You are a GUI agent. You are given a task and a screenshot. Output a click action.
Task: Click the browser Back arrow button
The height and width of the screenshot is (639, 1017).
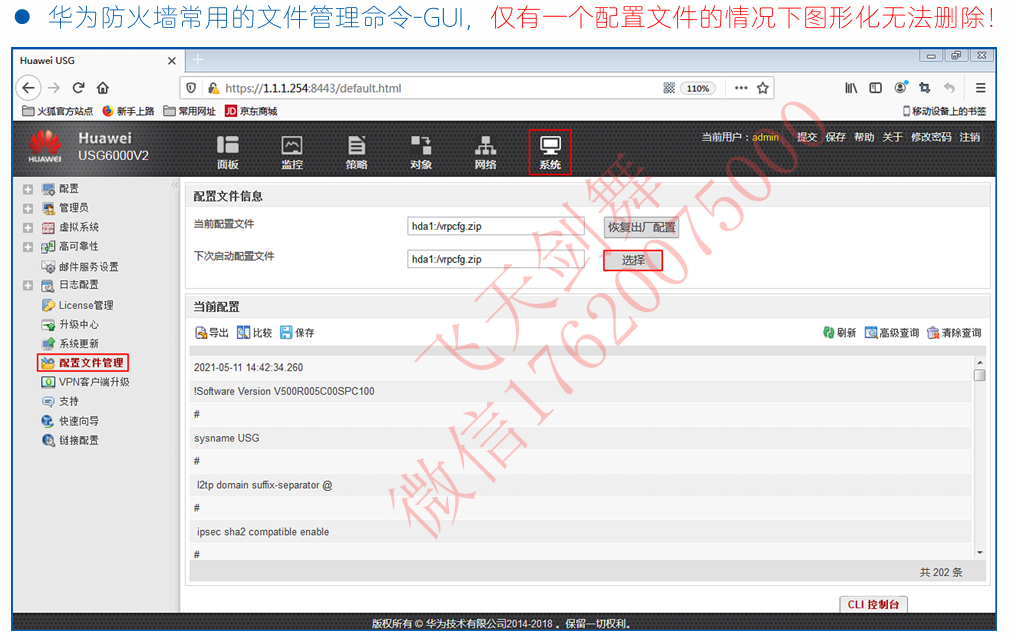pyautogui.click(x=29, y=88)
